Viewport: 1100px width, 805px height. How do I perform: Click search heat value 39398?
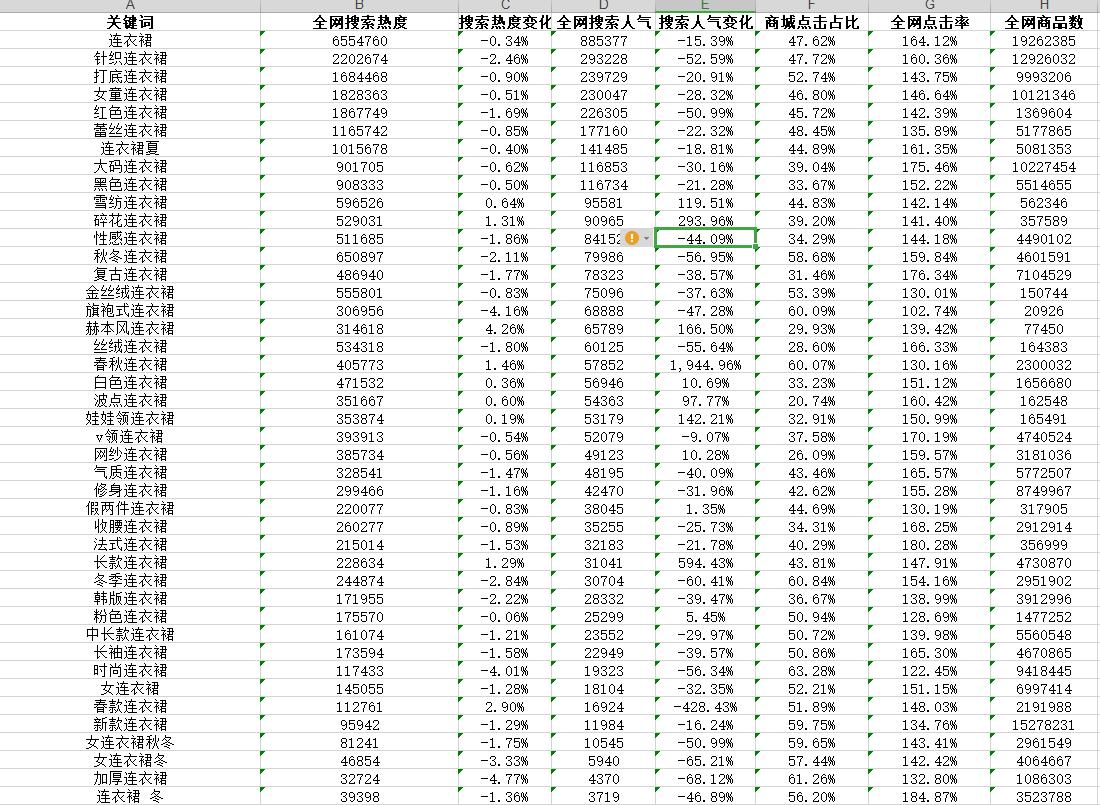tap(359, 797)
